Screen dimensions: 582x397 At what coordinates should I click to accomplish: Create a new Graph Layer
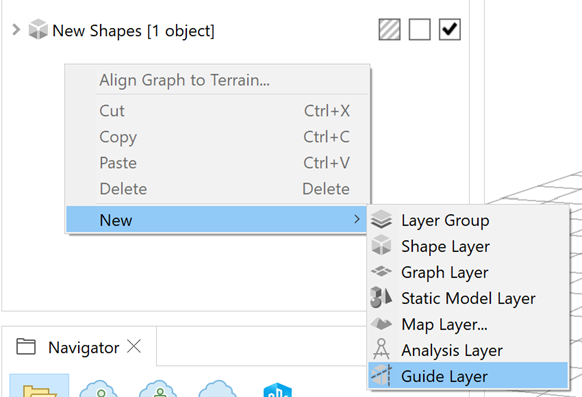point(468,272)
